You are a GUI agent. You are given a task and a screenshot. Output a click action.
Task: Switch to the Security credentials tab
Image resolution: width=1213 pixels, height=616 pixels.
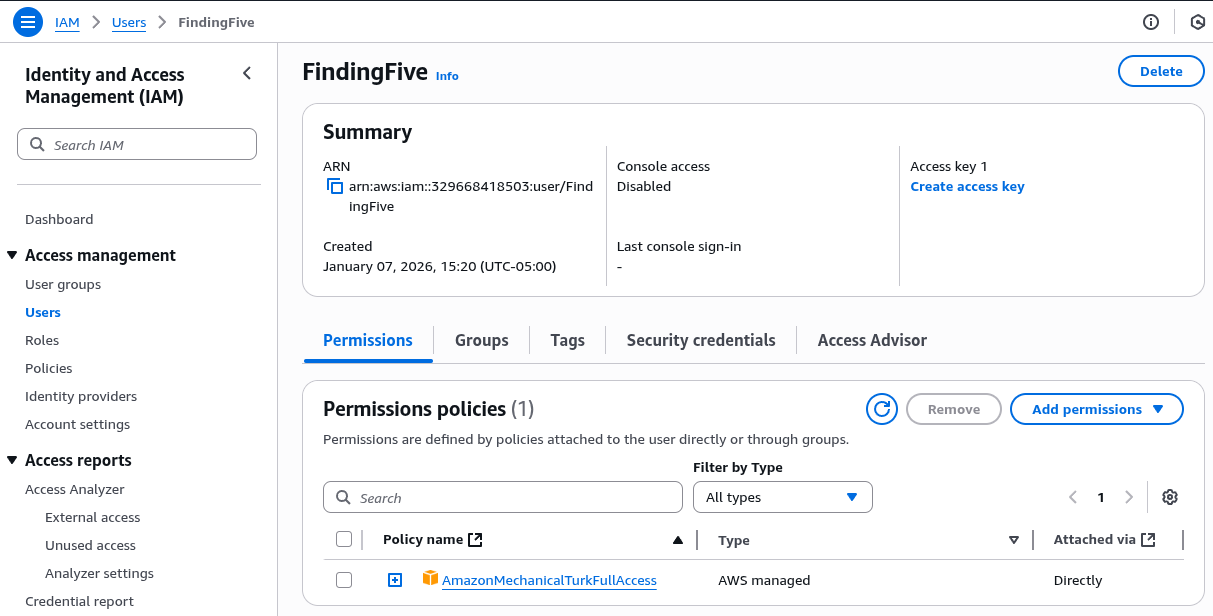[700, 340]
